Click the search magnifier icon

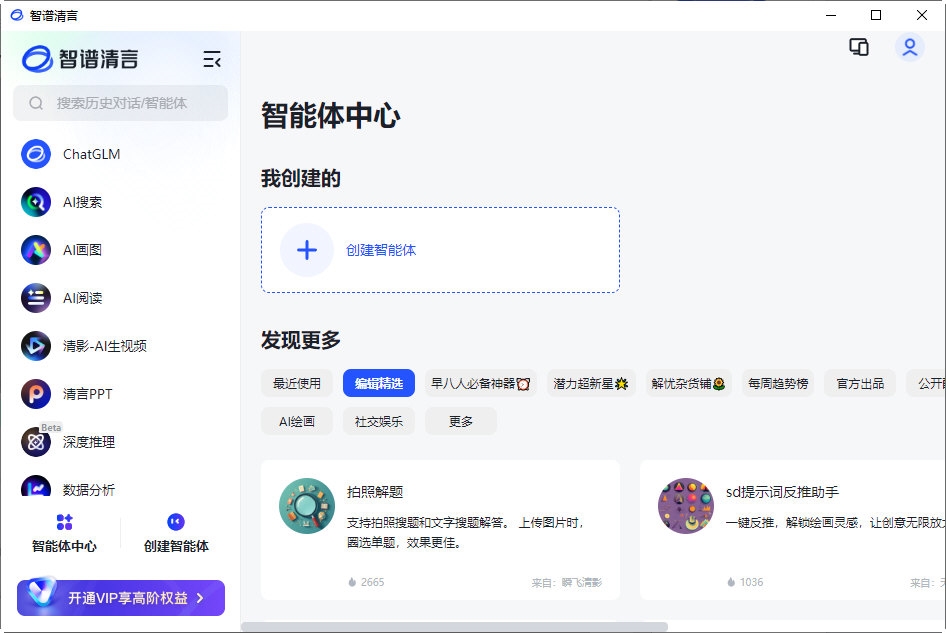[36, 103]
